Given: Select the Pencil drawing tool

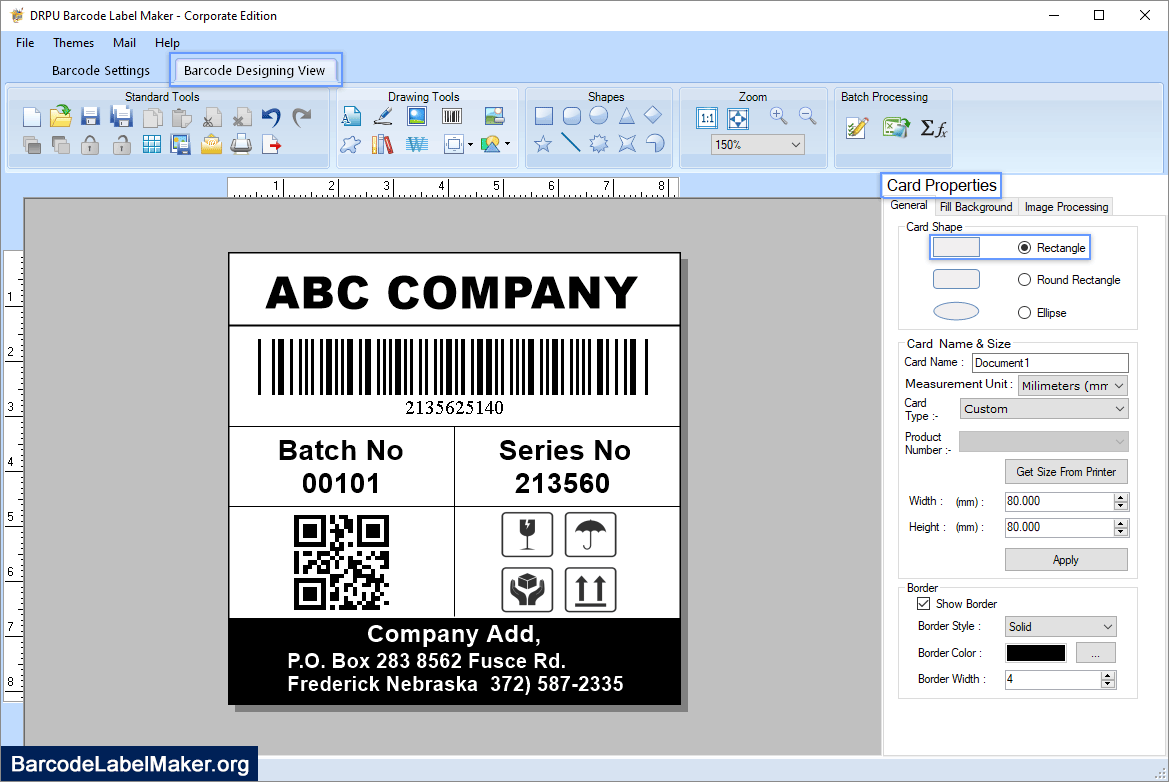Looking at the screenshot, I should point(383,115).
